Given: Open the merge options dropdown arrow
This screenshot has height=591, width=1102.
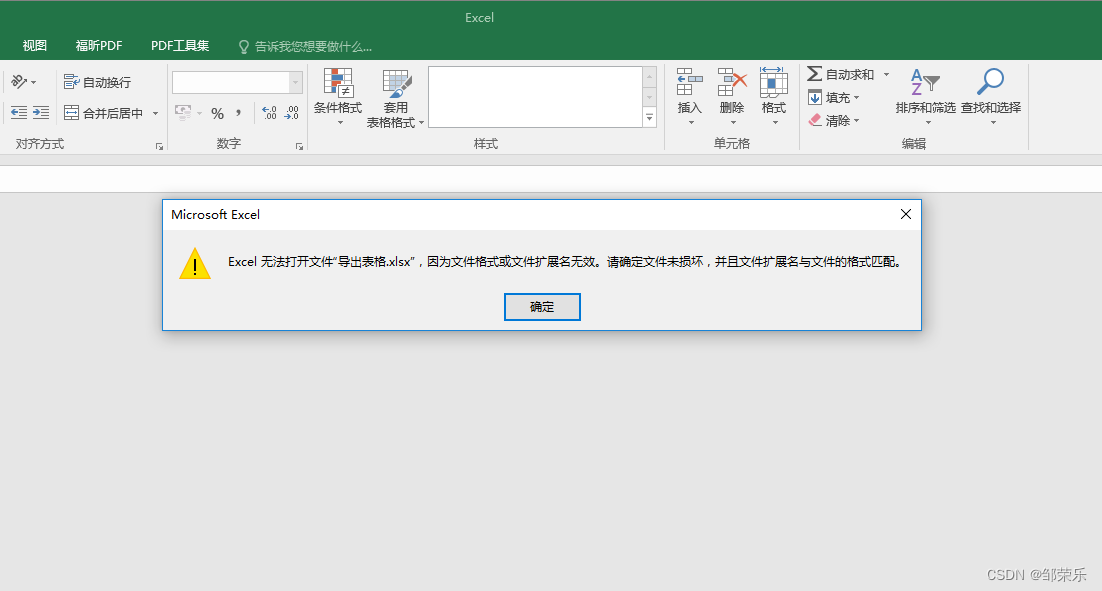Looking at the screenshot, I should [155, 113].
